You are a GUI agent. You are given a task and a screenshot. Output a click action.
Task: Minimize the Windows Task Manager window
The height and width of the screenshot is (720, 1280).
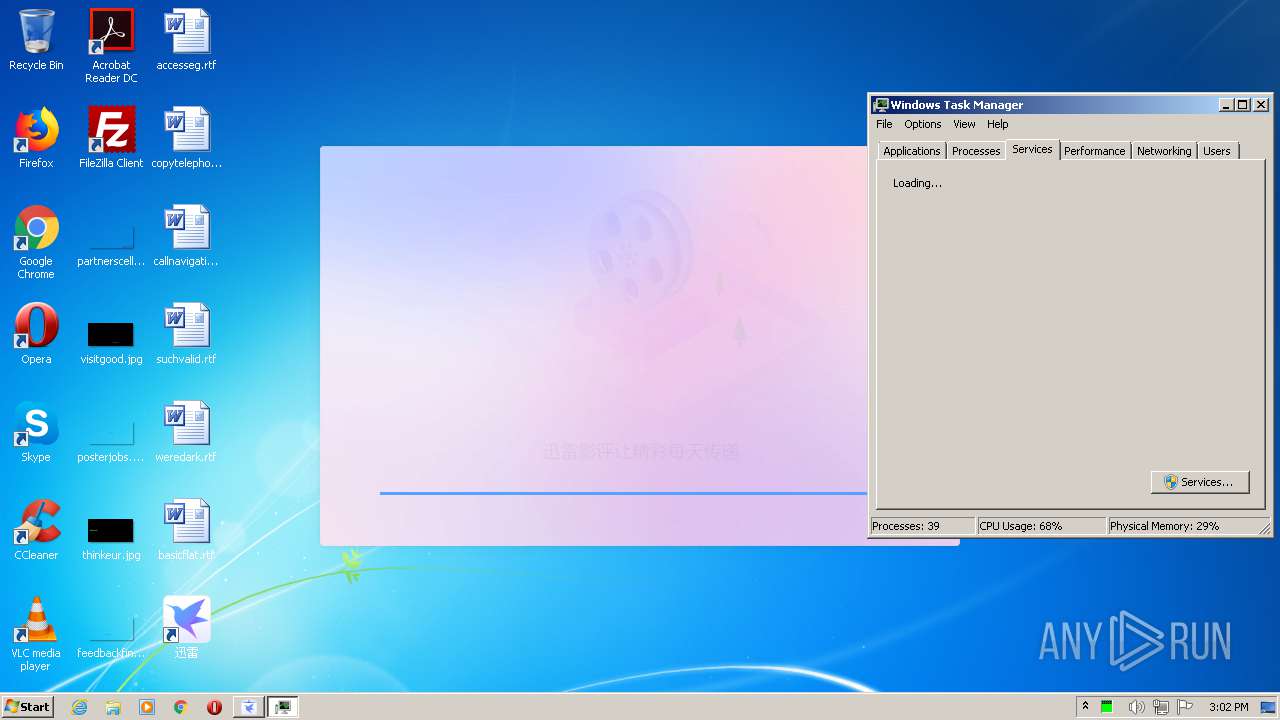coord(1226,105)
